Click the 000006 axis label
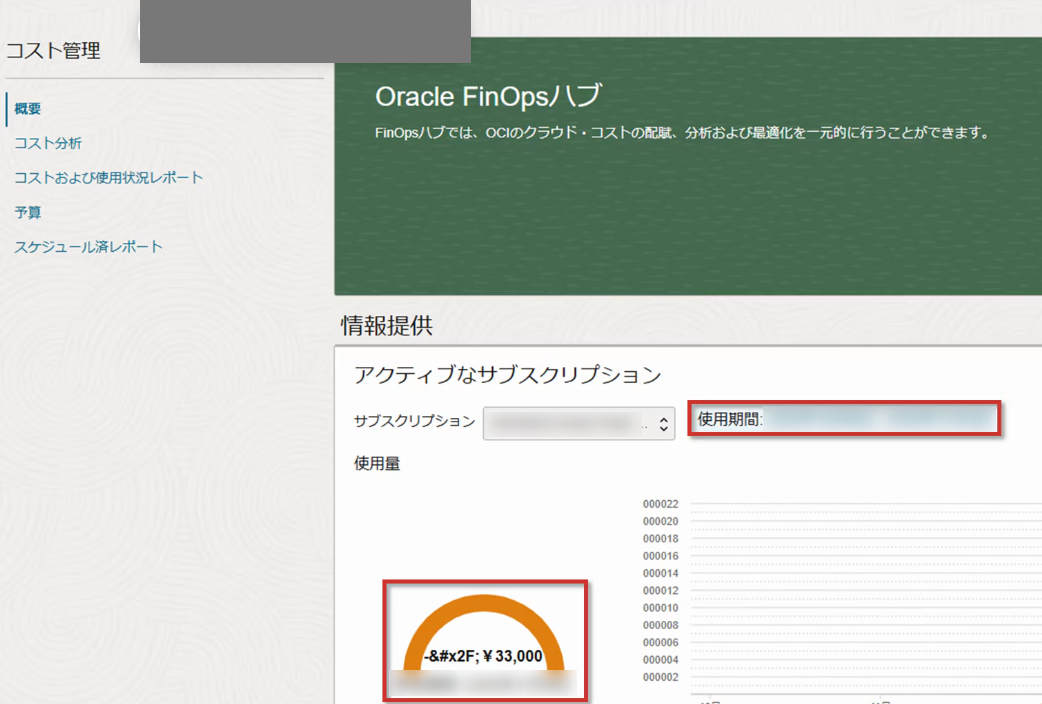This screenshot has width=1042, height=704. click(x=661, y=643)
